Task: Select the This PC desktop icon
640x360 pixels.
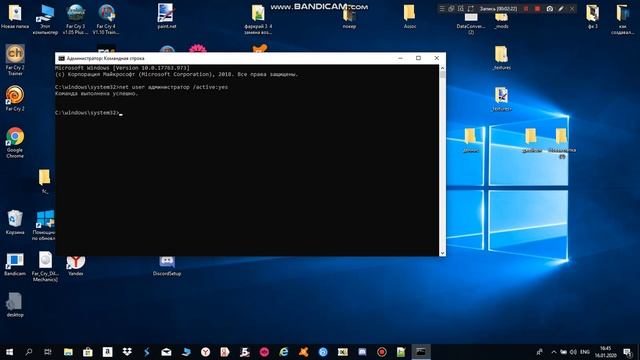Action: tap(45, 19)
